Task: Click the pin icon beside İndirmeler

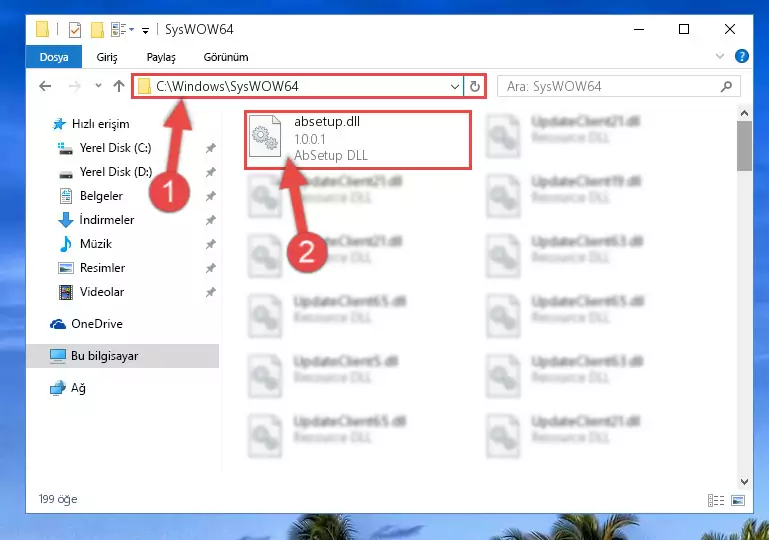Action: click(x=210, y=220)
